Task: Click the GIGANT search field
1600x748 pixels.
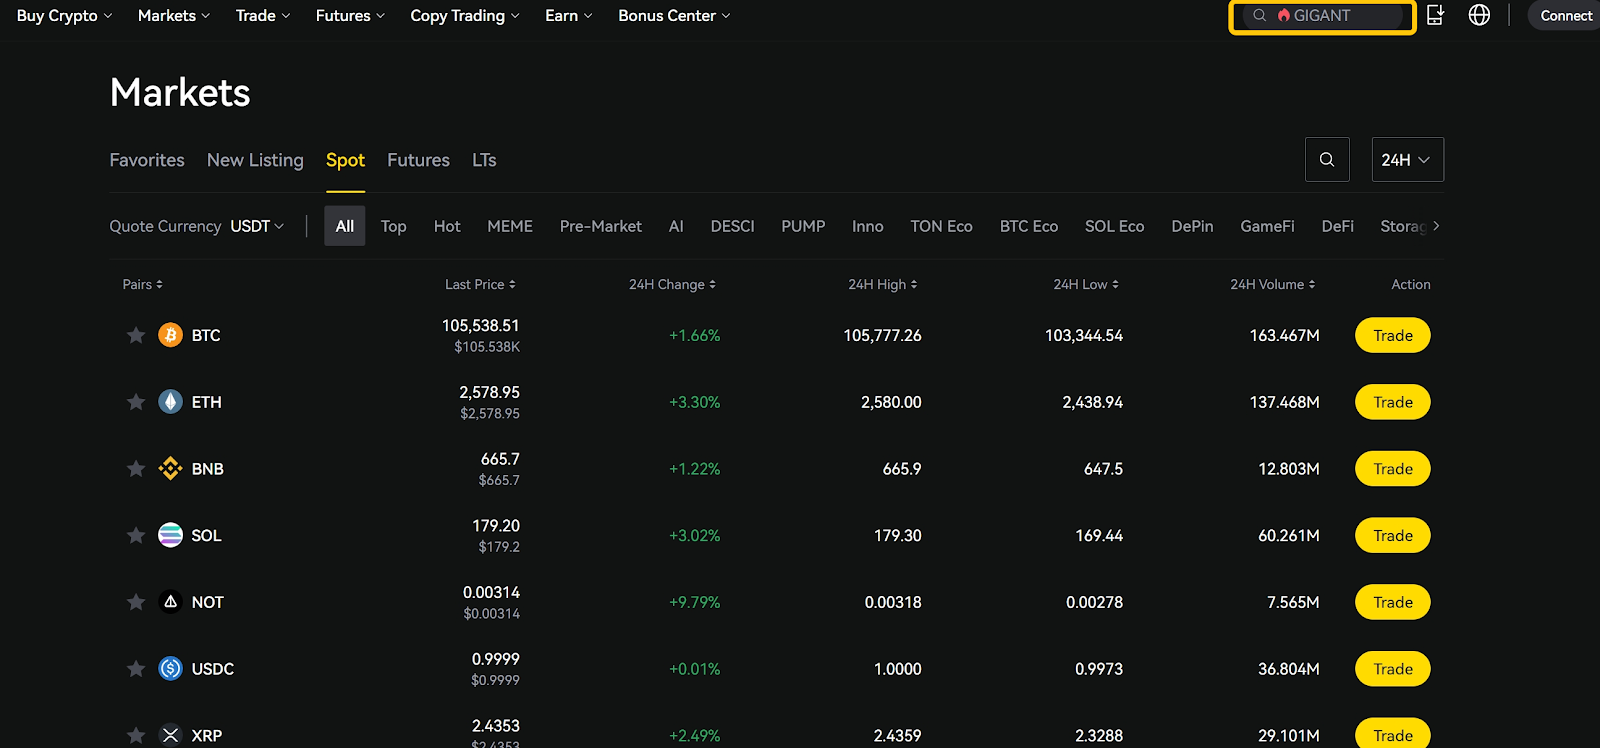Action: 1330,16
